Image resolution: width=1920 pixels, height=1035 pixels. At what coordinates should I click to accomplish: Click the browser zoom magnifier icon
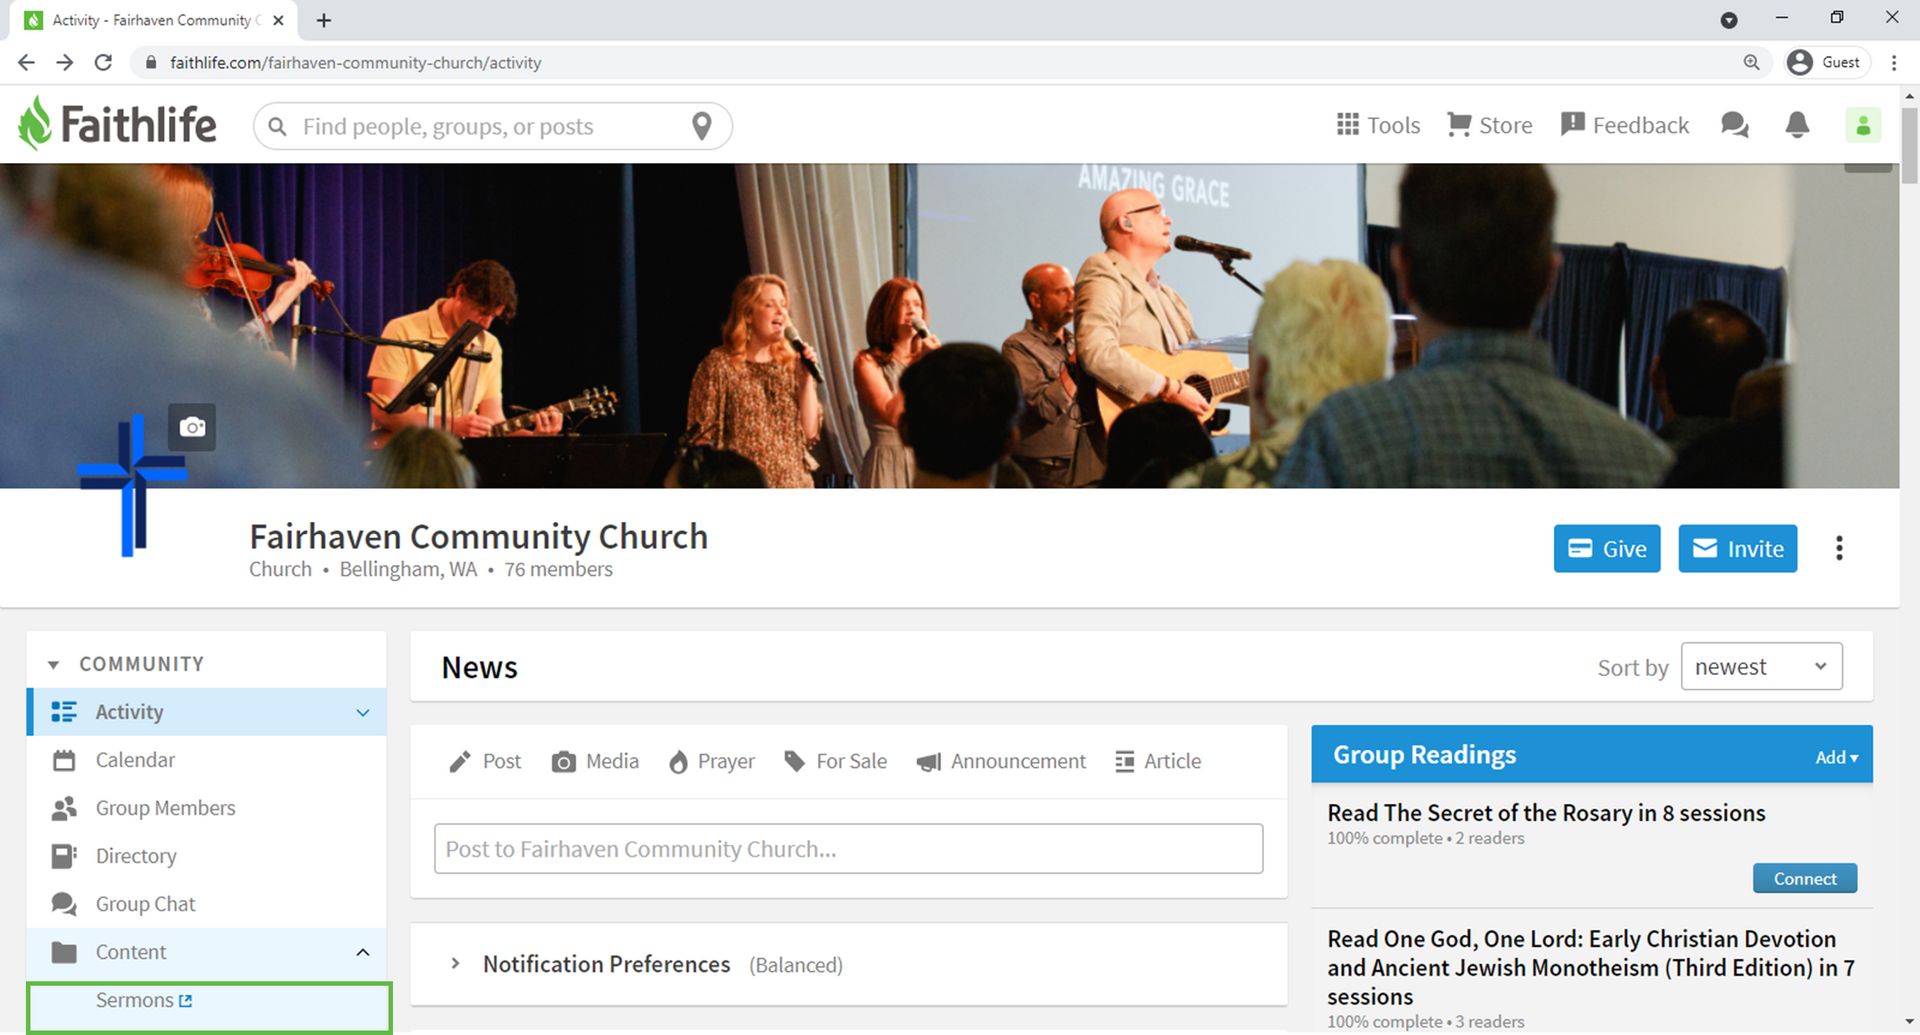click(x=1751, y=62)
